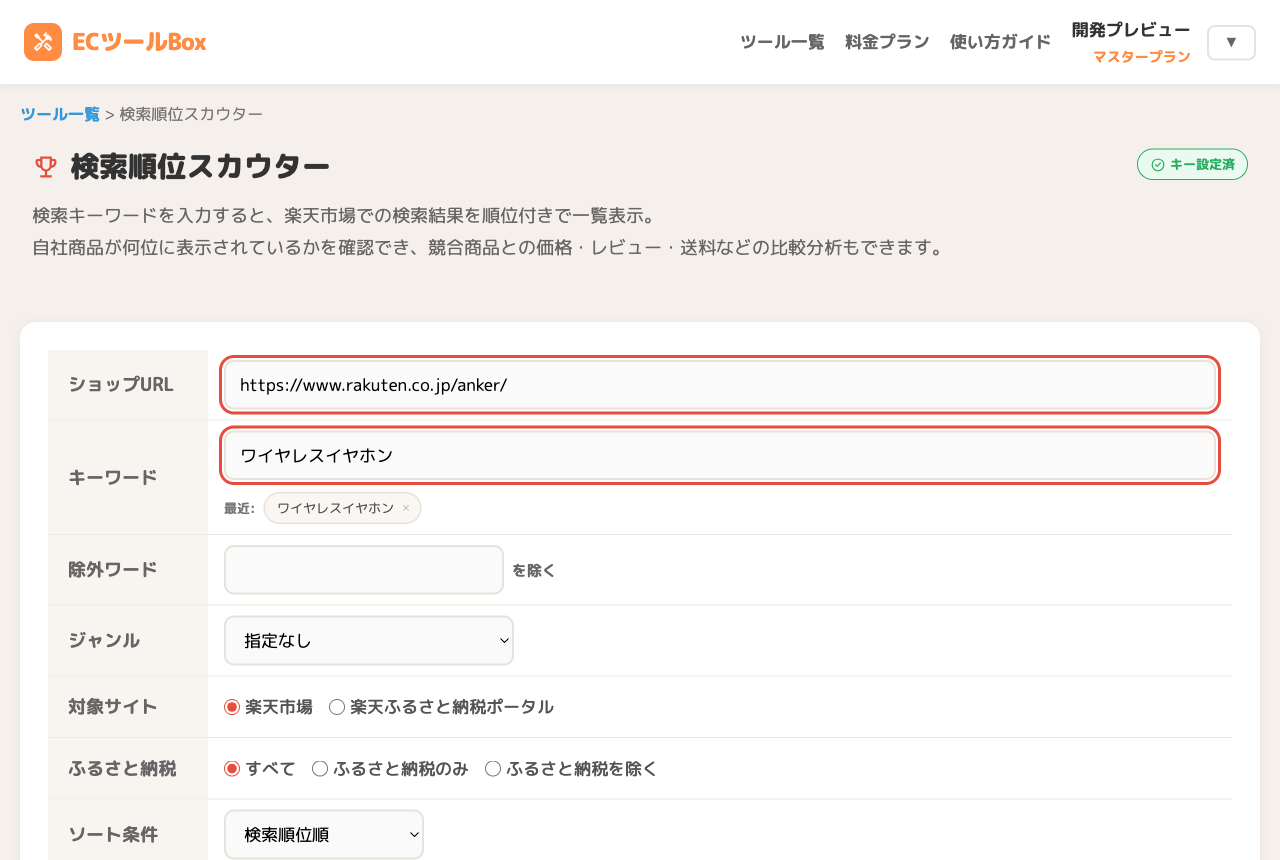This screenshot has width=1280, height=860.
Task: Open the ジャンル dropdown
Action: [x=369, y=640]
